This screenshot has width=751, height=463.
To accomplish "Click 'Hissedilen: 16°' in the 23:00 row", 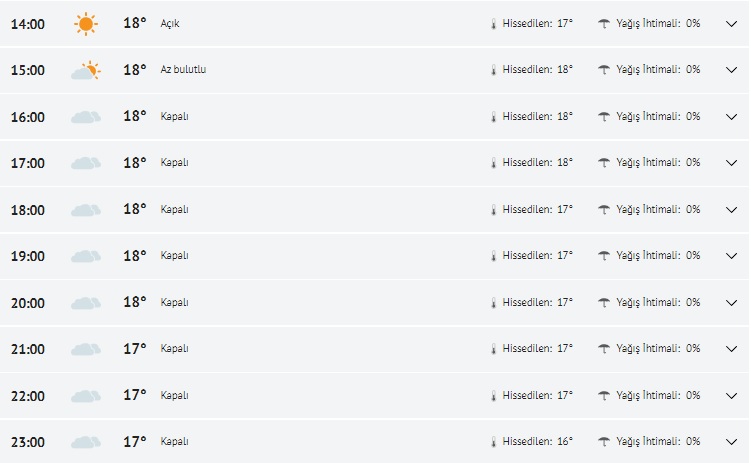I will pos(538,441).
